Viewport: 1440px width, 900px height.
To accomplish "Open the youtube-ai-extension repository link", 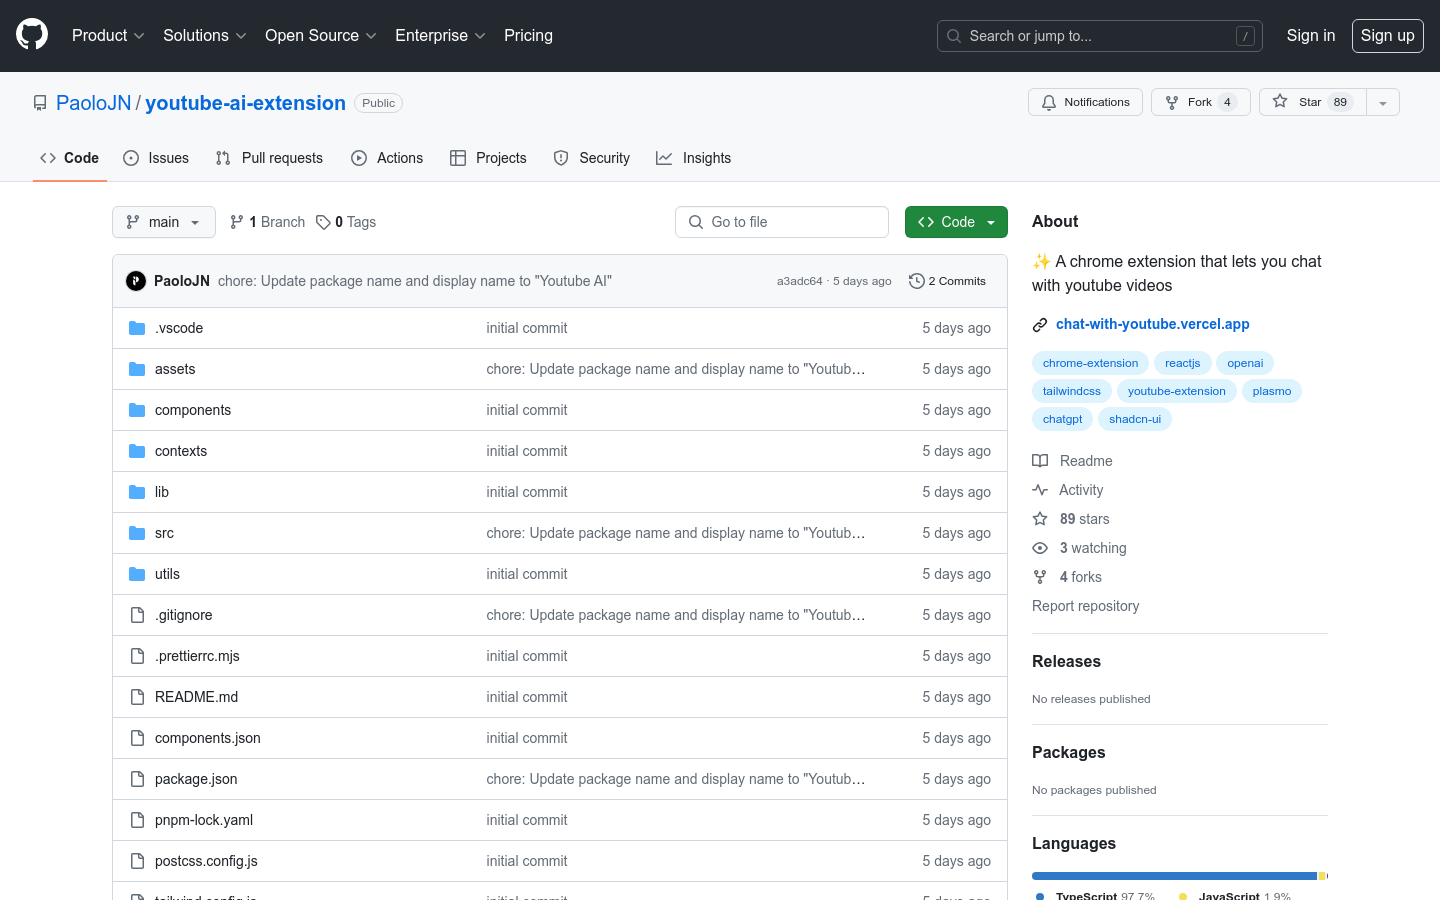I will click(x=245, y=103).
